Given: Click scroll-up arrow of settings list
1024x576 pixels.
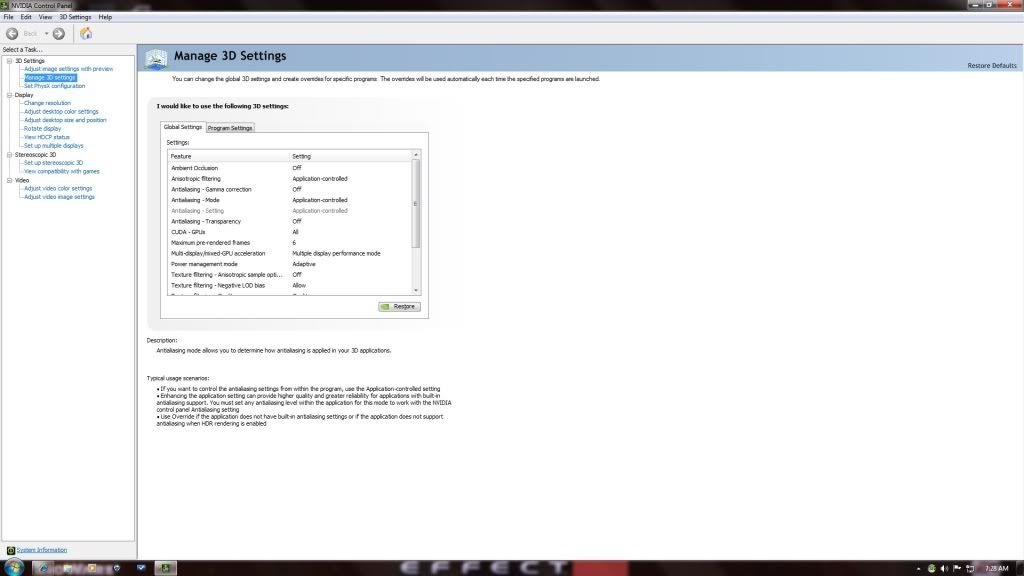Looking at the screenshot, I should coord(416,155).
